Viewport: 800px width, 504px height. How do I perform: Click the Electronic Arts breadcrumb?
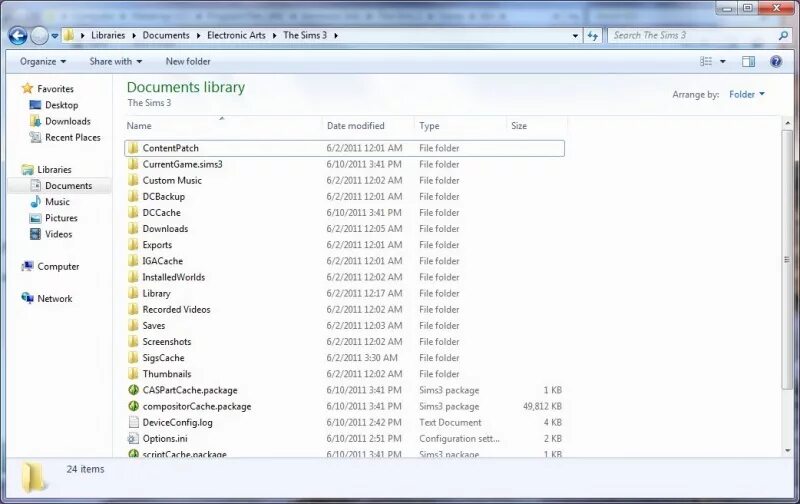click(x=236, y=35)
